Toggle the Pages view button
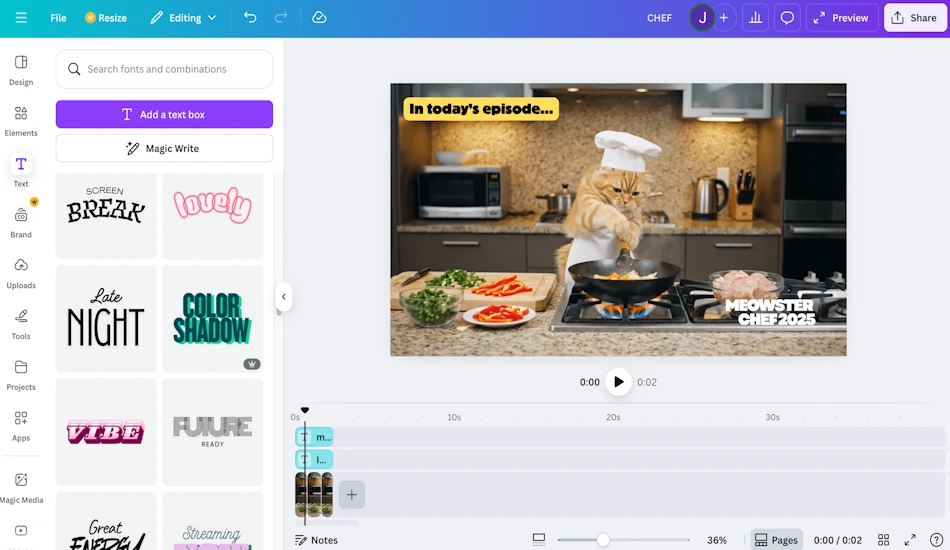 point(776,540)
